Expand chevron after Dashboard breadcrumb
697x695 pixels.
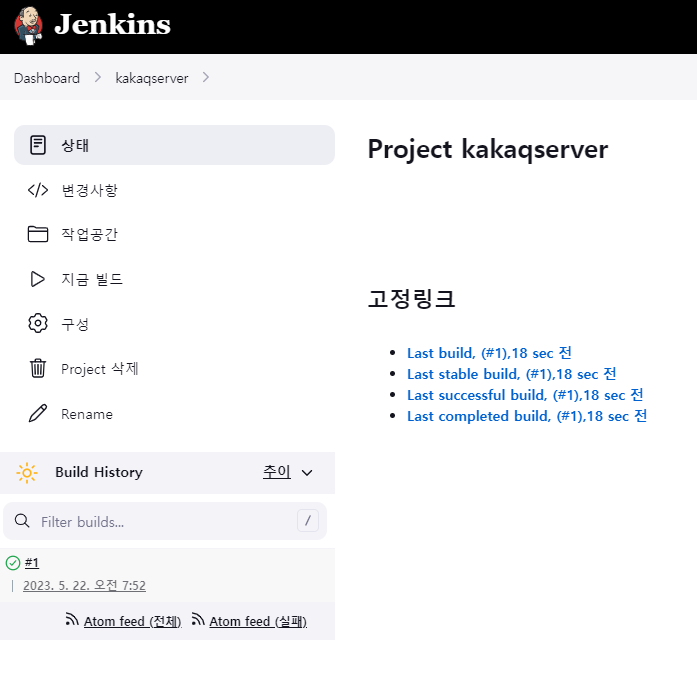pyautogui.click(x=98, y=78)
